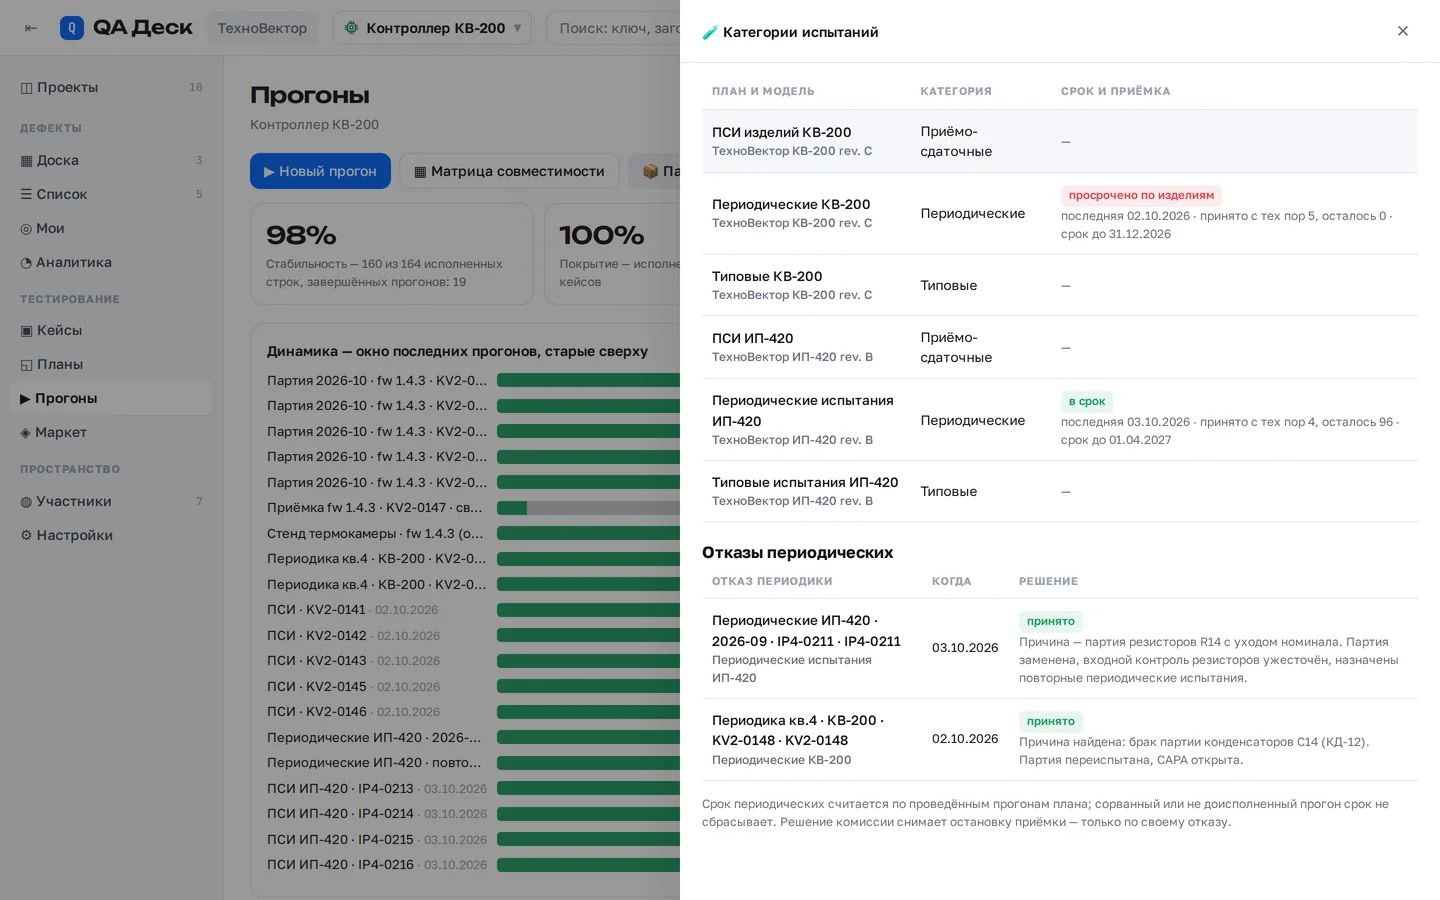Click the 98% stability card
This screenshot has width=1440, height=900.
(x=392, y=254)
